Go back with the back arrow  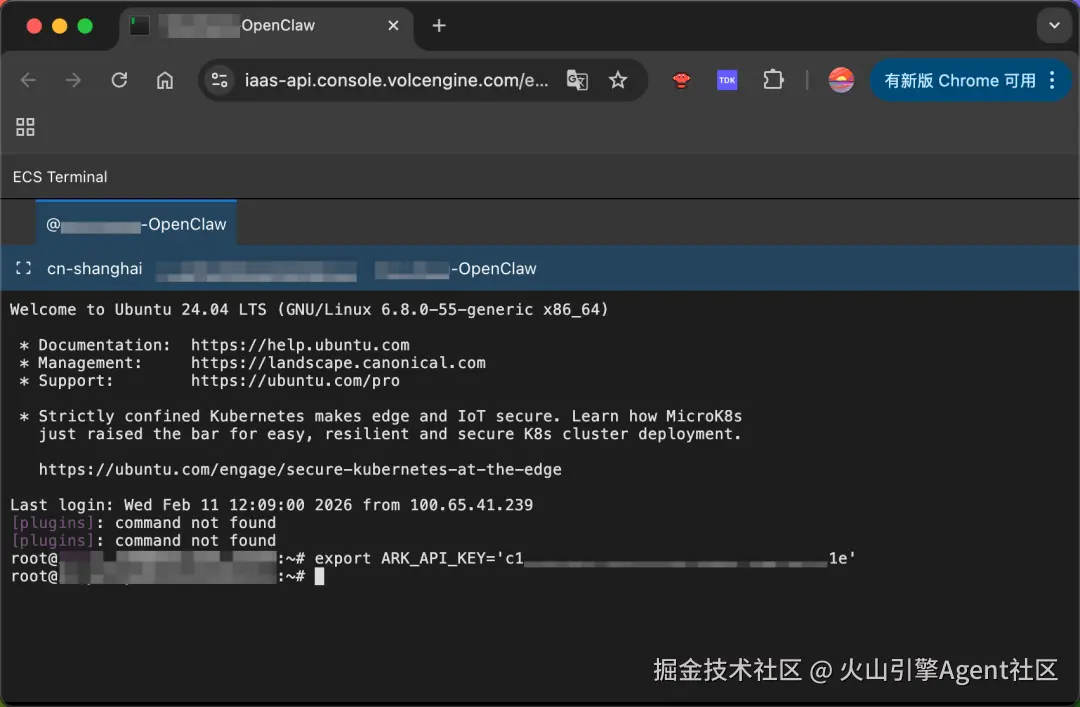tap(28, 81)
